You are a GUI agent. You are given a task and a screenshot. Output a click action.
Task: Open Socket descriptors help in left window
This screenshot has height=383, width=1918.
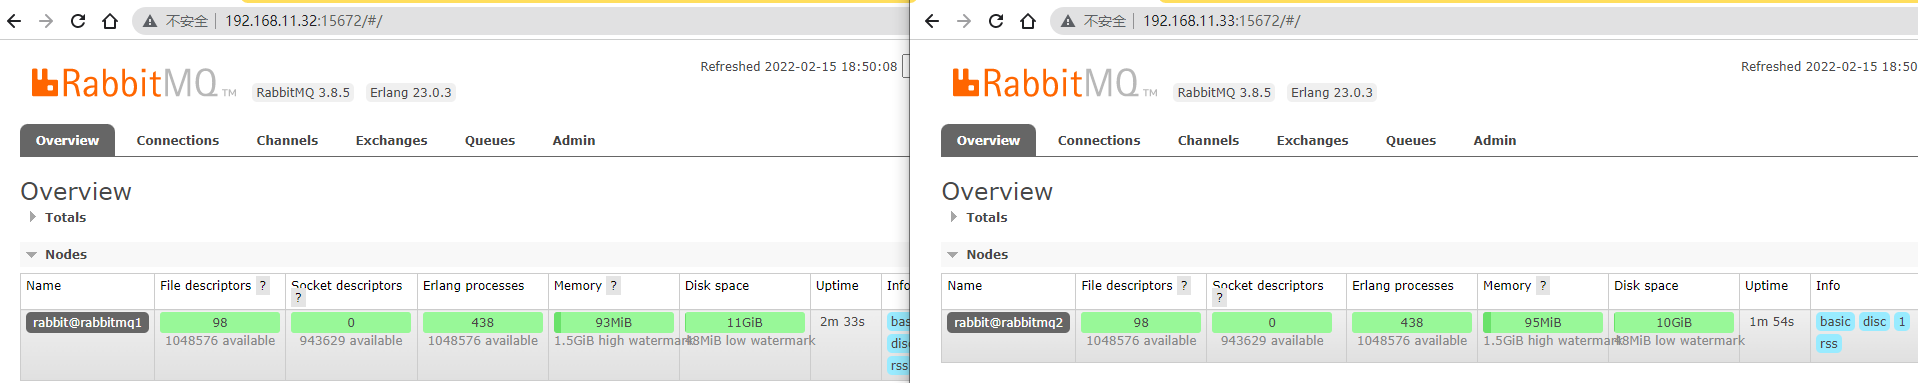click(x=298, y=298)
